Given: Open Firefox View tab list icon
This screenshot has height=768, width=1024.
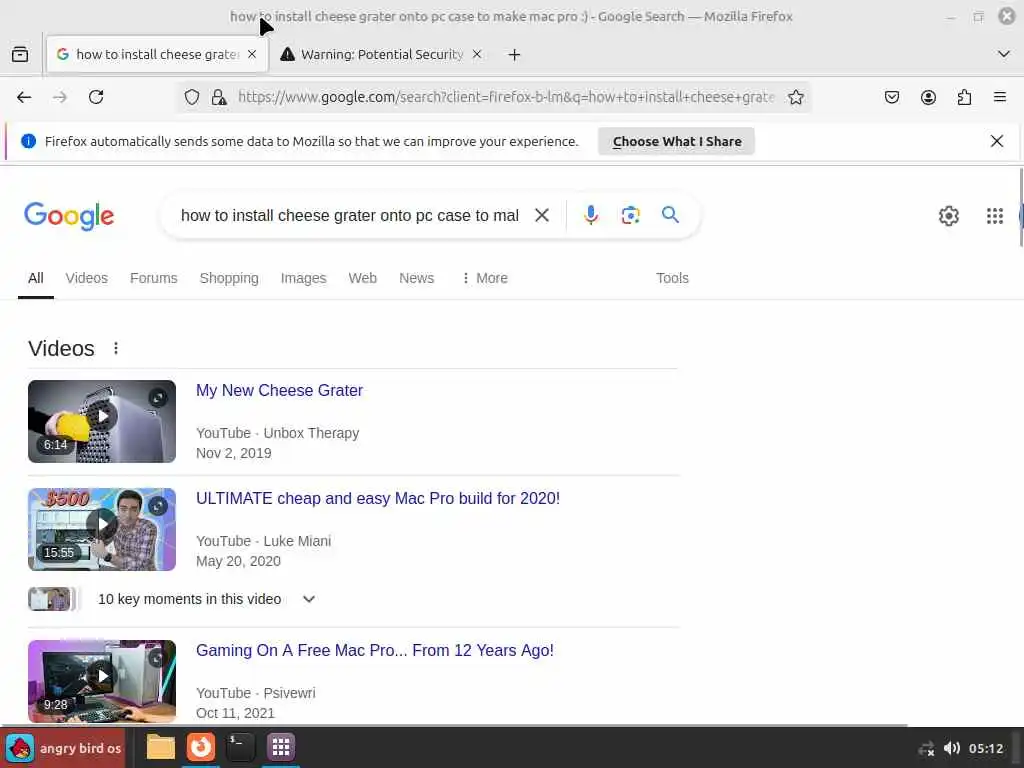Looking at the screenshot, I should point(20,54).
